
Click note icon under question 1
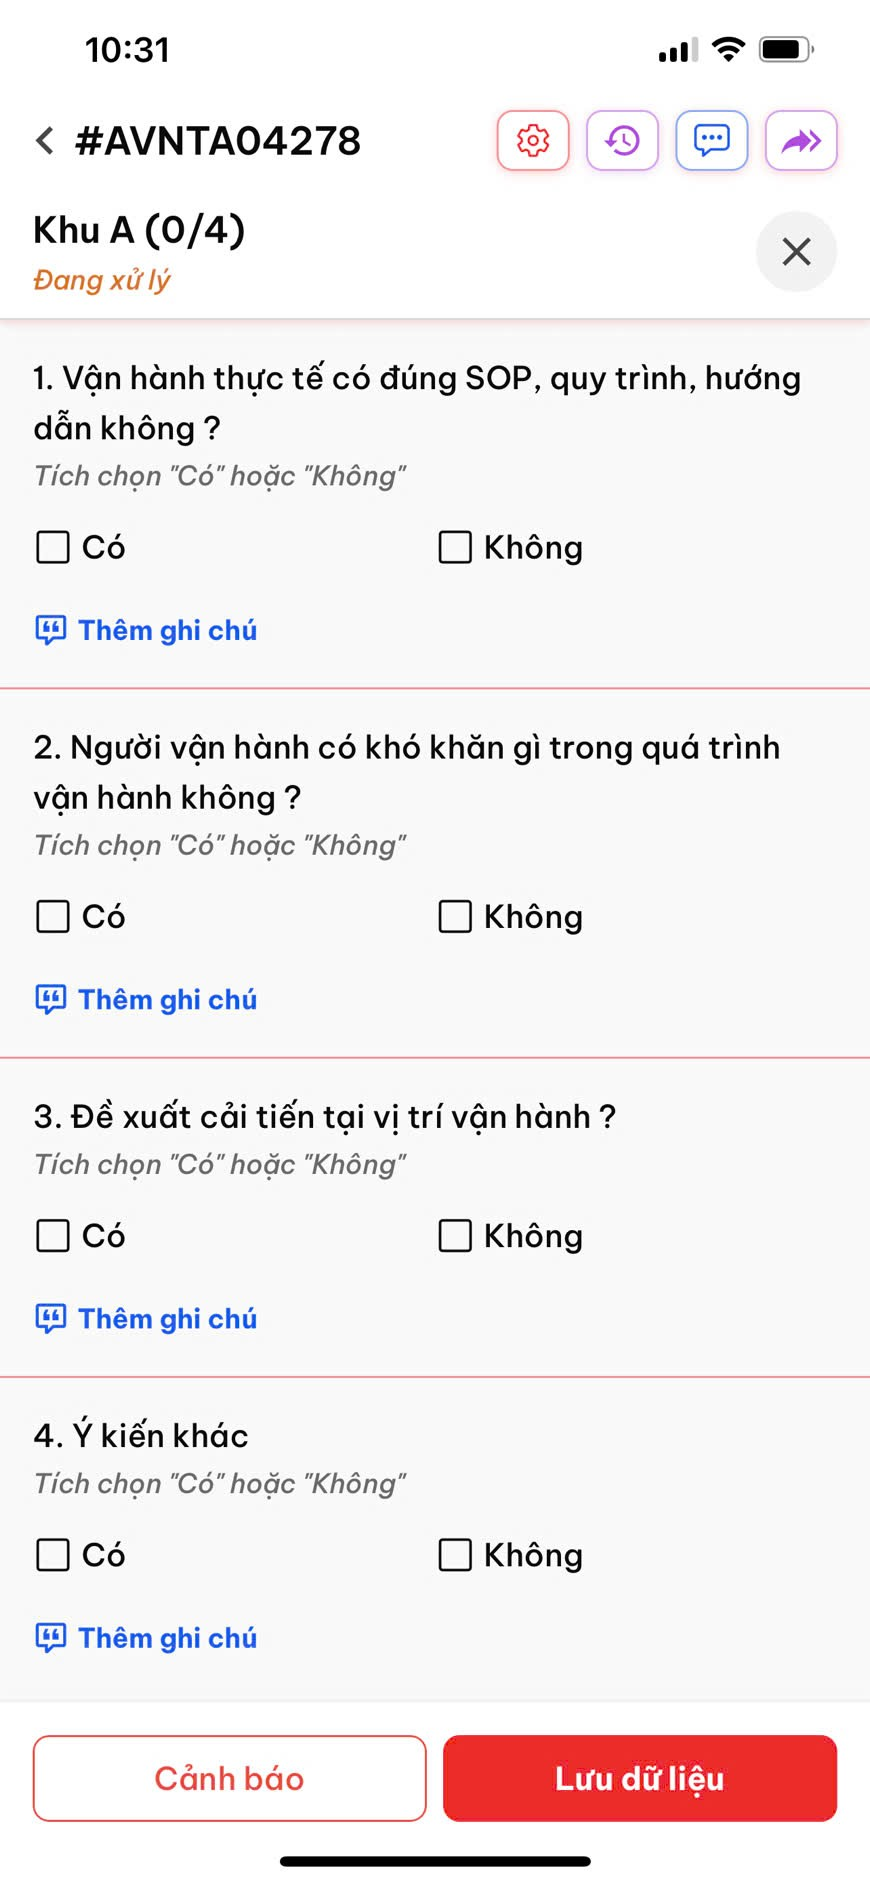point(51,630)
